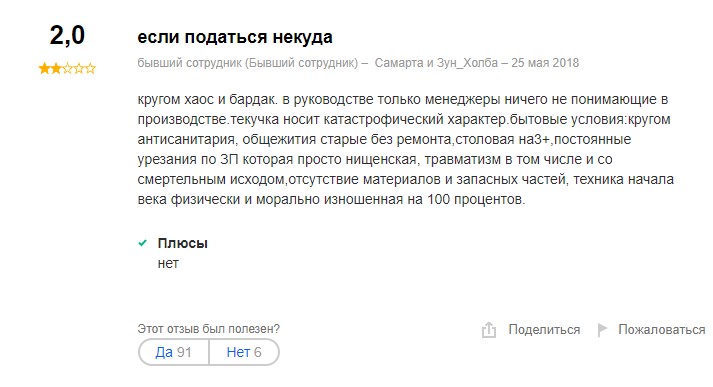Click the location 'Самарта и Зун_Холба'
Viewport: 713px width, 387px height.
(x=436, y=63)
